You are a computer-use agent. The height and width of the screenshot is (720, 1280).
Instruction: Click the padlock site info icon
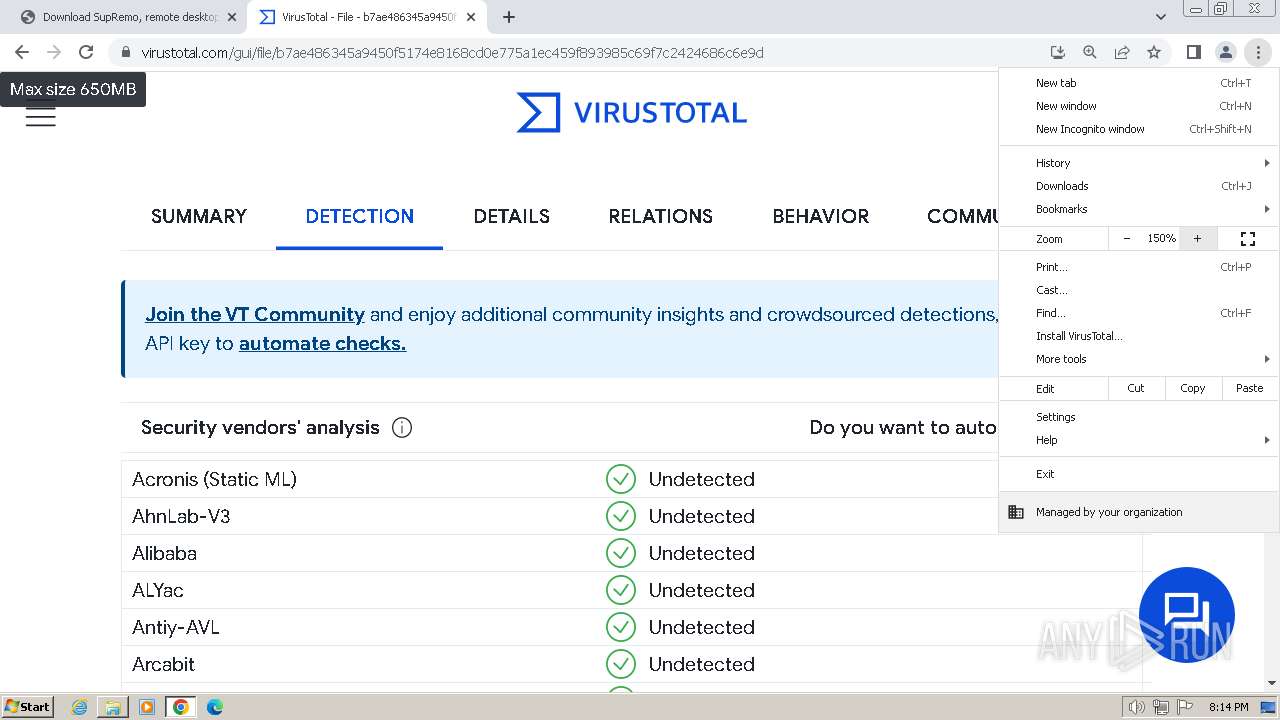[x=125, y=52]
